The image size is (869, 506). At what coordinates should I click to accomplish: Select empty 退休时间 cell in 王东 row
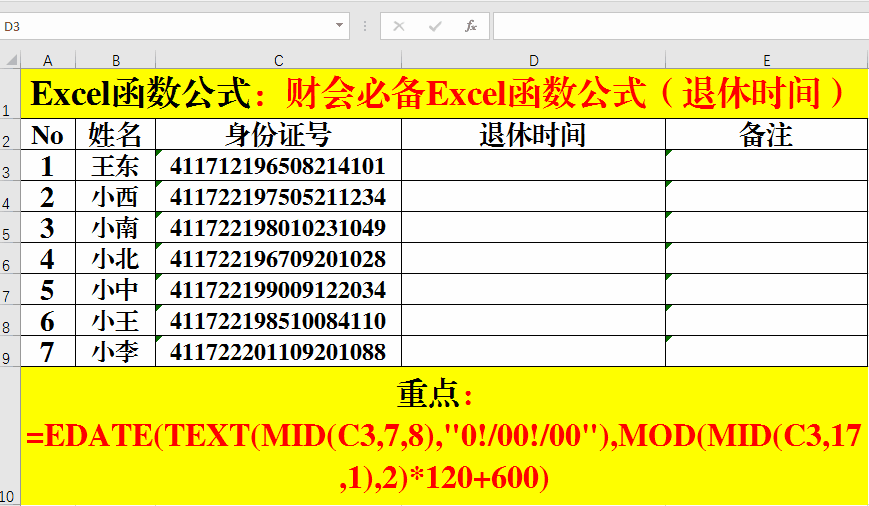(x=533, y=165)
